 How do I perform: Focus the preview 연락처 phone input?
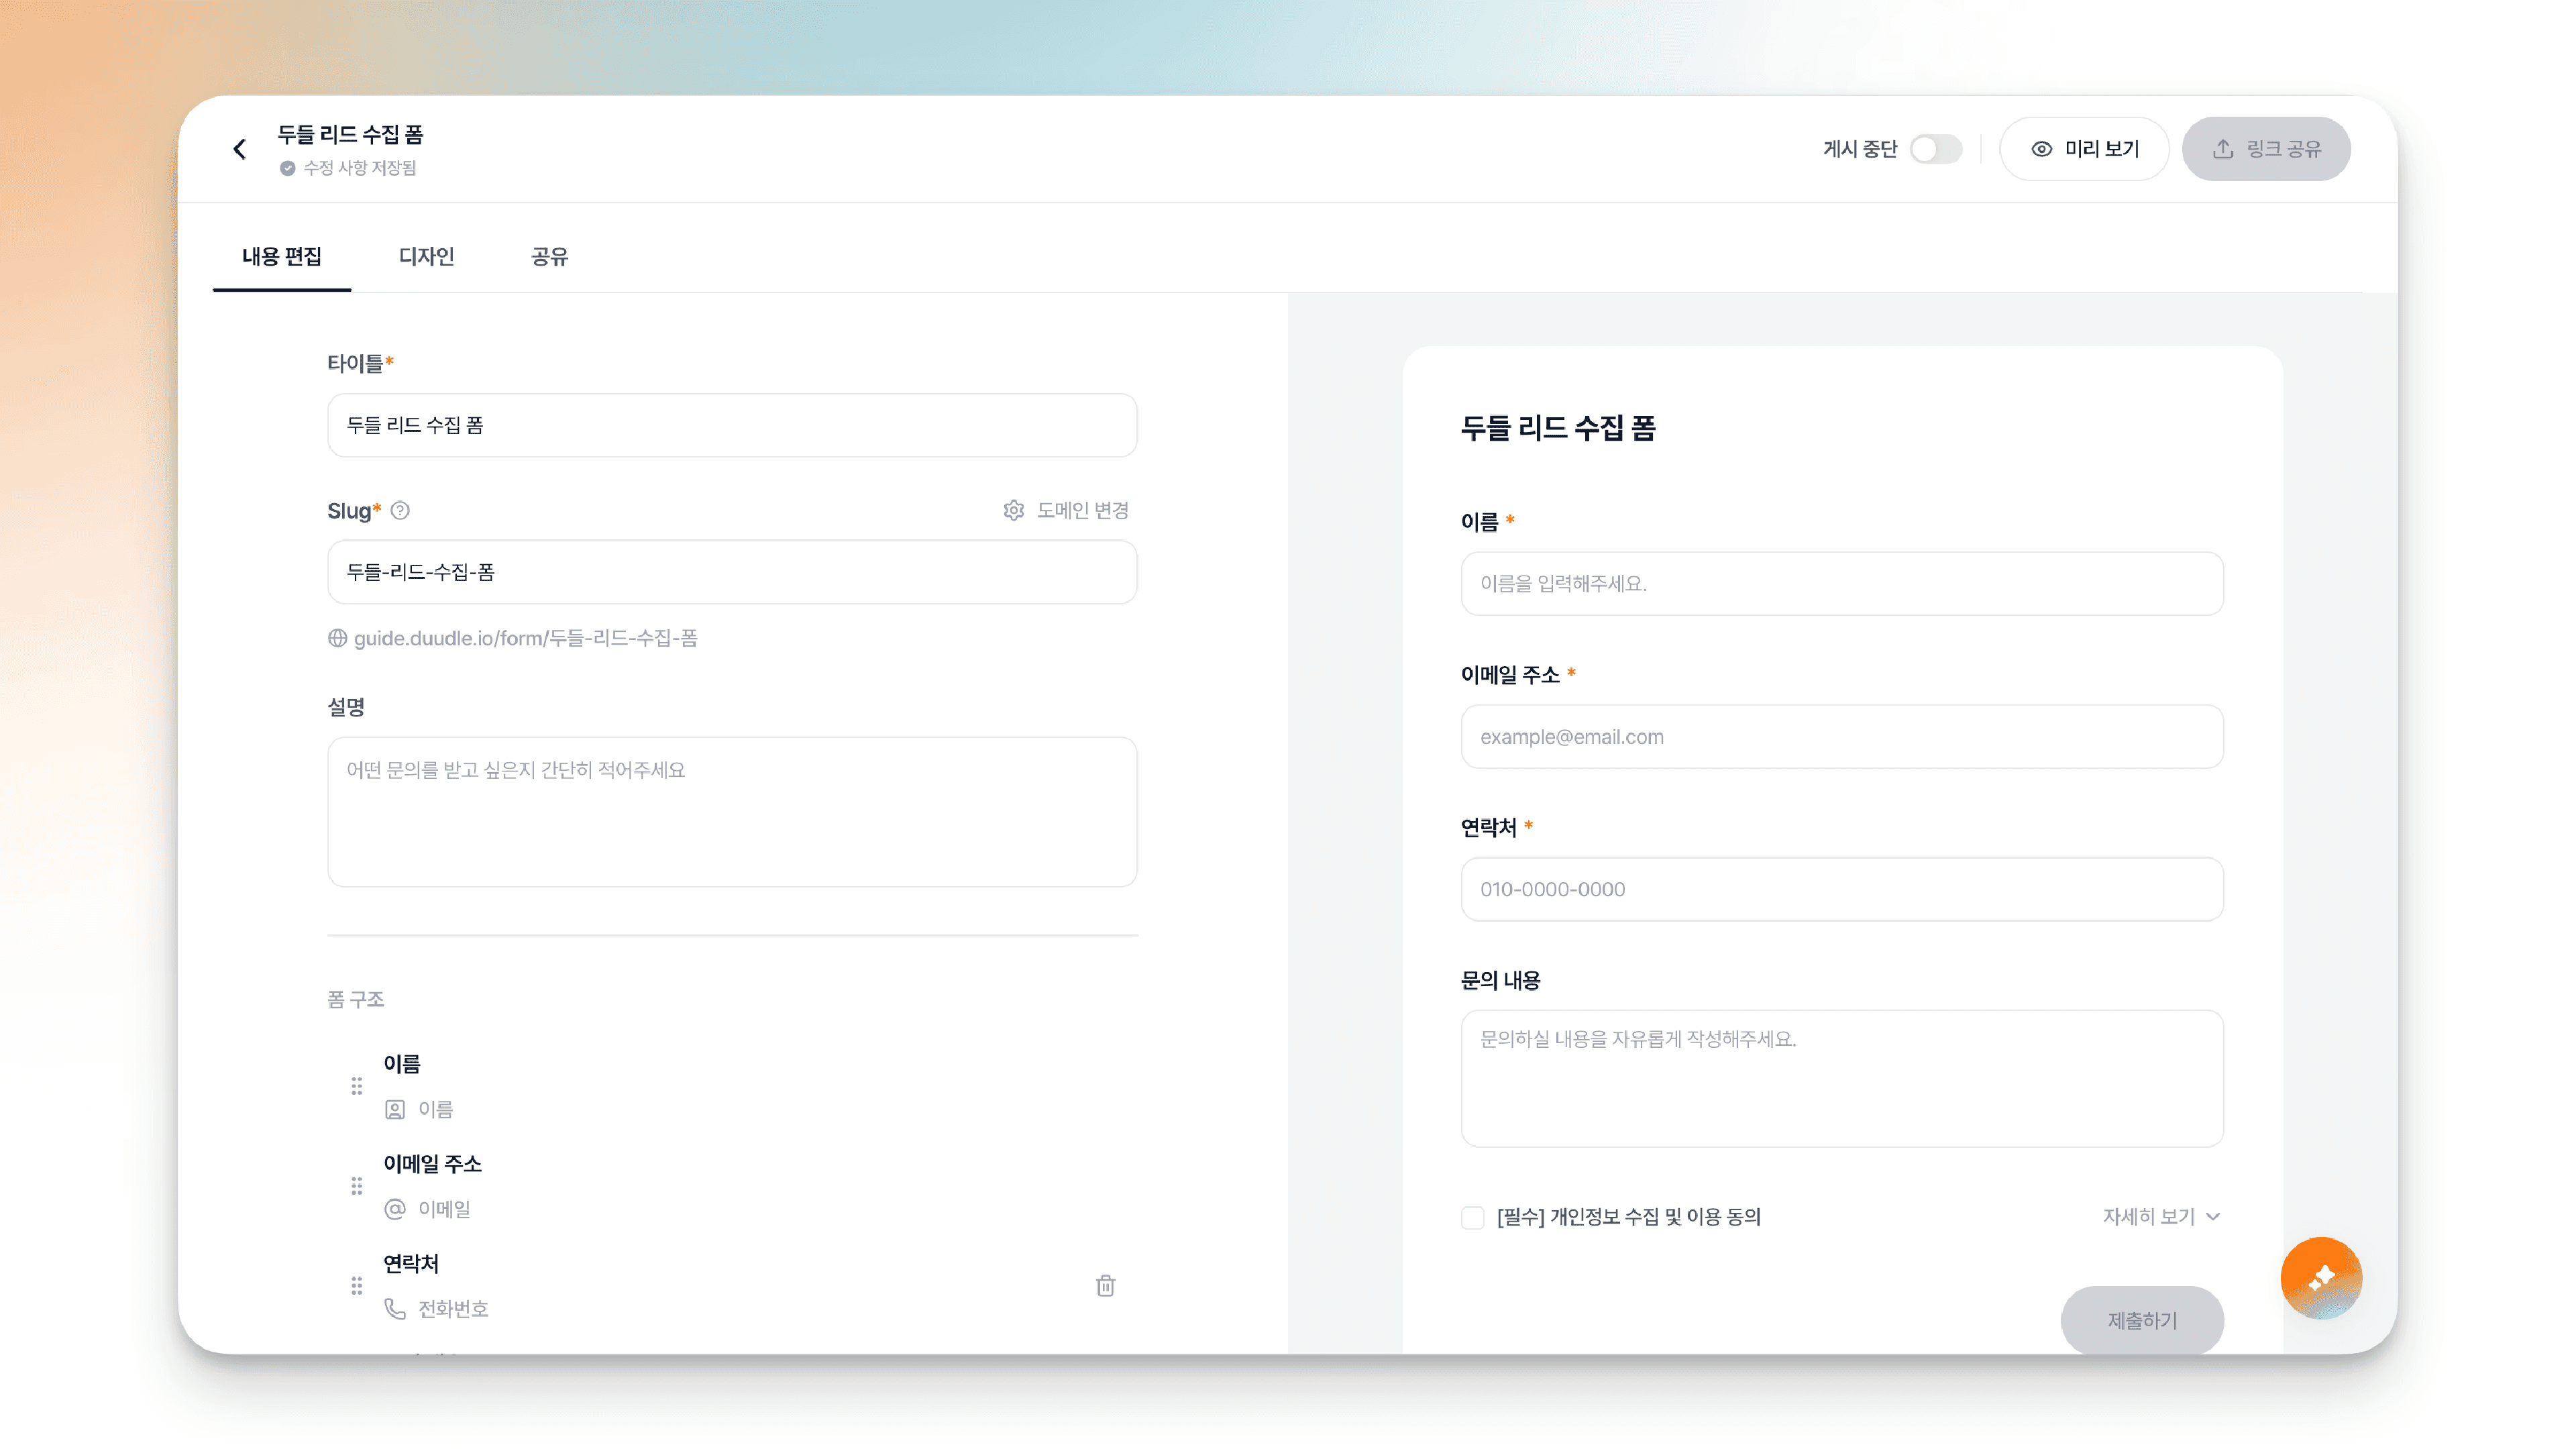(1842, 889)
